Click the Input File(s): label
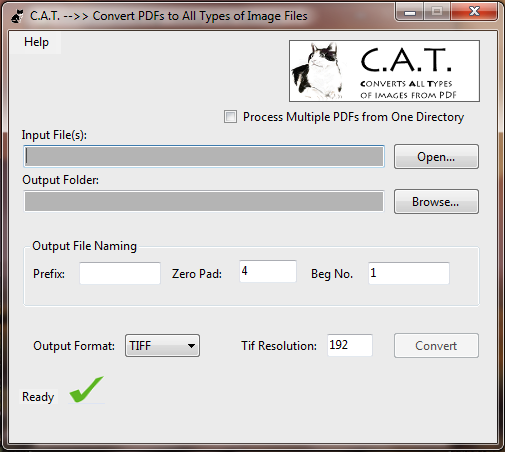505x452 pixels. (54, 135)
